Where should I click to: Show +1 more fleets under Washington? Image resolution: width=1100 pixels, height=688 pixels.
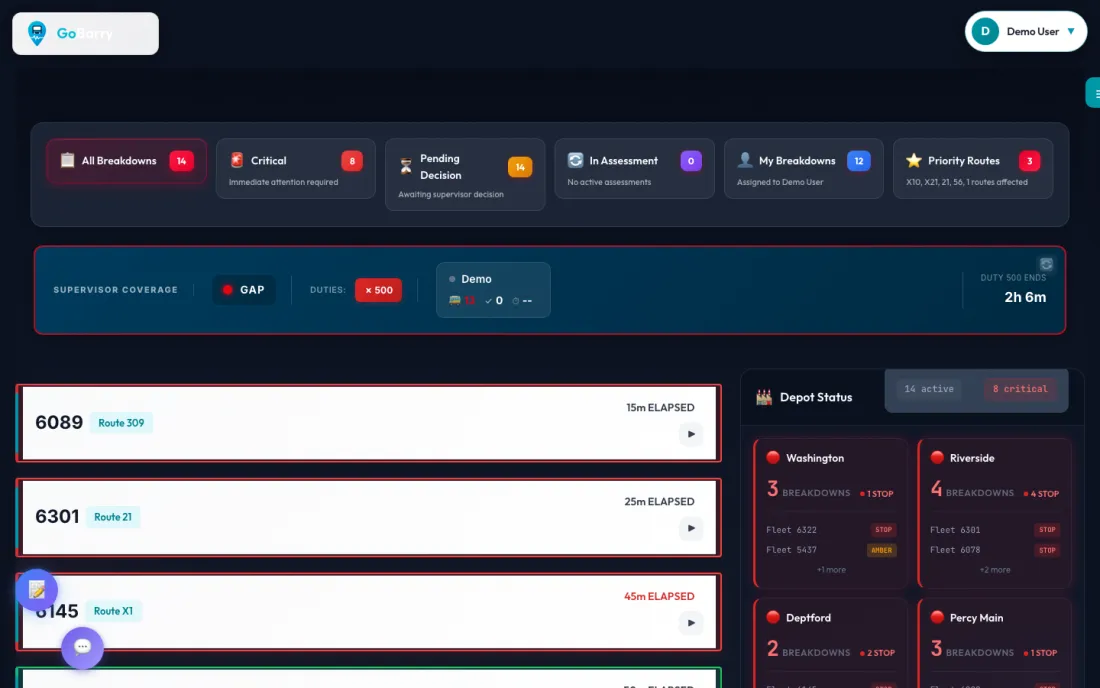(x=831, y=570)
